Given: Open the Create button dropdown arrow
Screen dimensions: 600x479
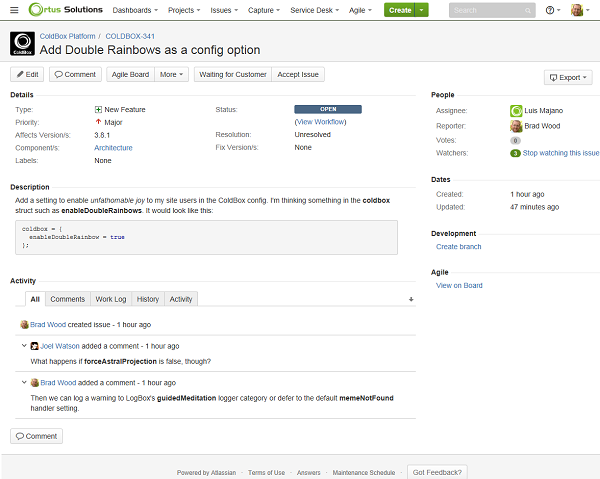Looking at the screenshot, I should (x=423, y=10).
